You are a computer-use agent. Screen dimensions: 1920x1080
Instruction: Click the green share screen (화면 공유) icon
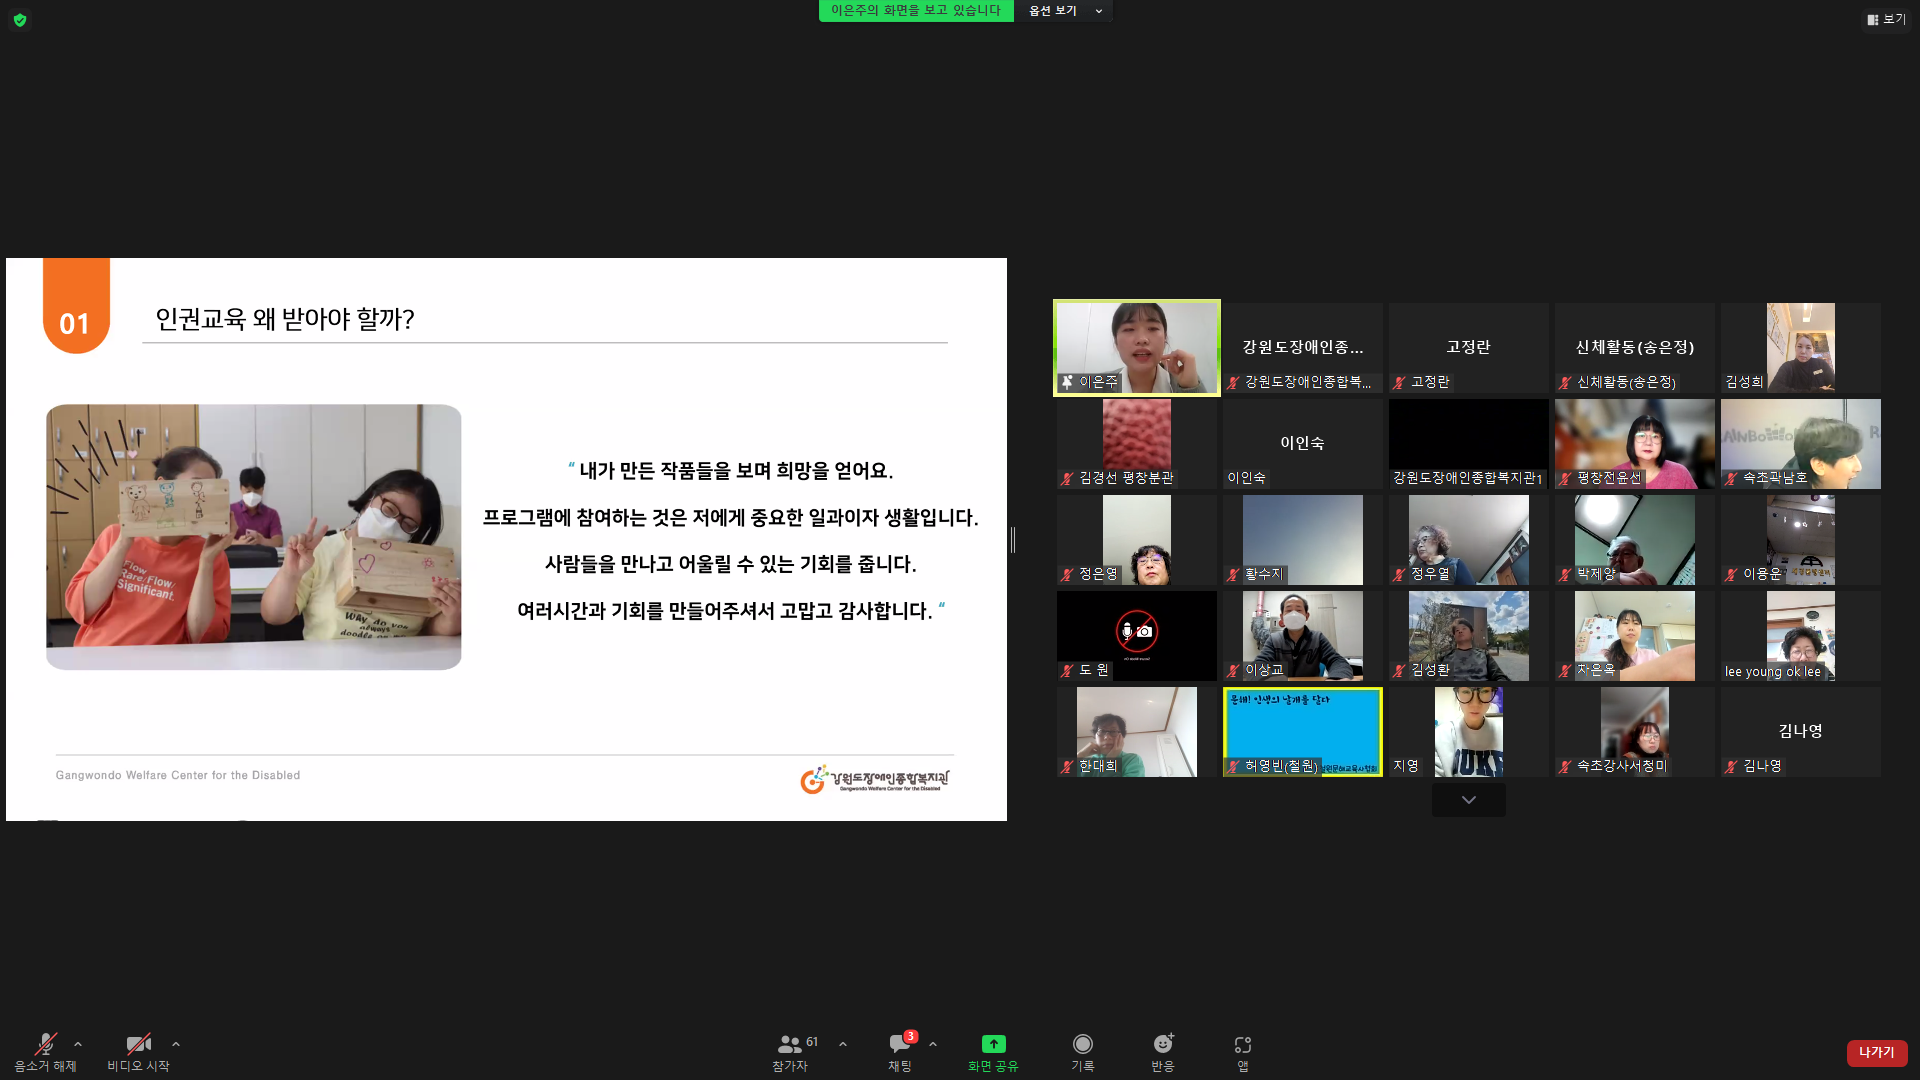tap(993, 1044)
